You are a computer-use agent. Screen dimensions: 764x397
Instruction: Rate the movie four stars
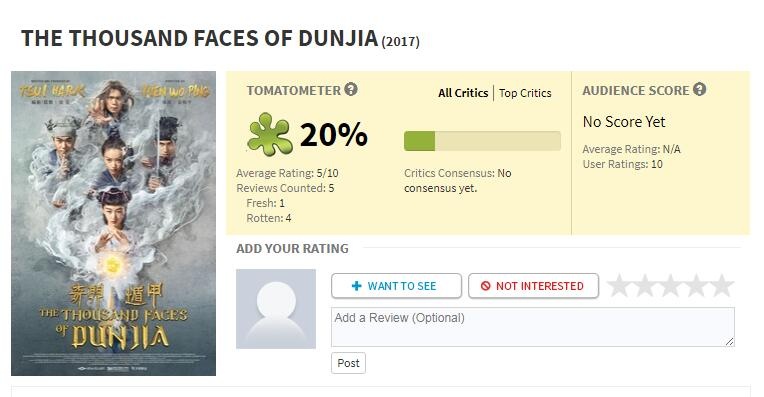coord(696,285)
